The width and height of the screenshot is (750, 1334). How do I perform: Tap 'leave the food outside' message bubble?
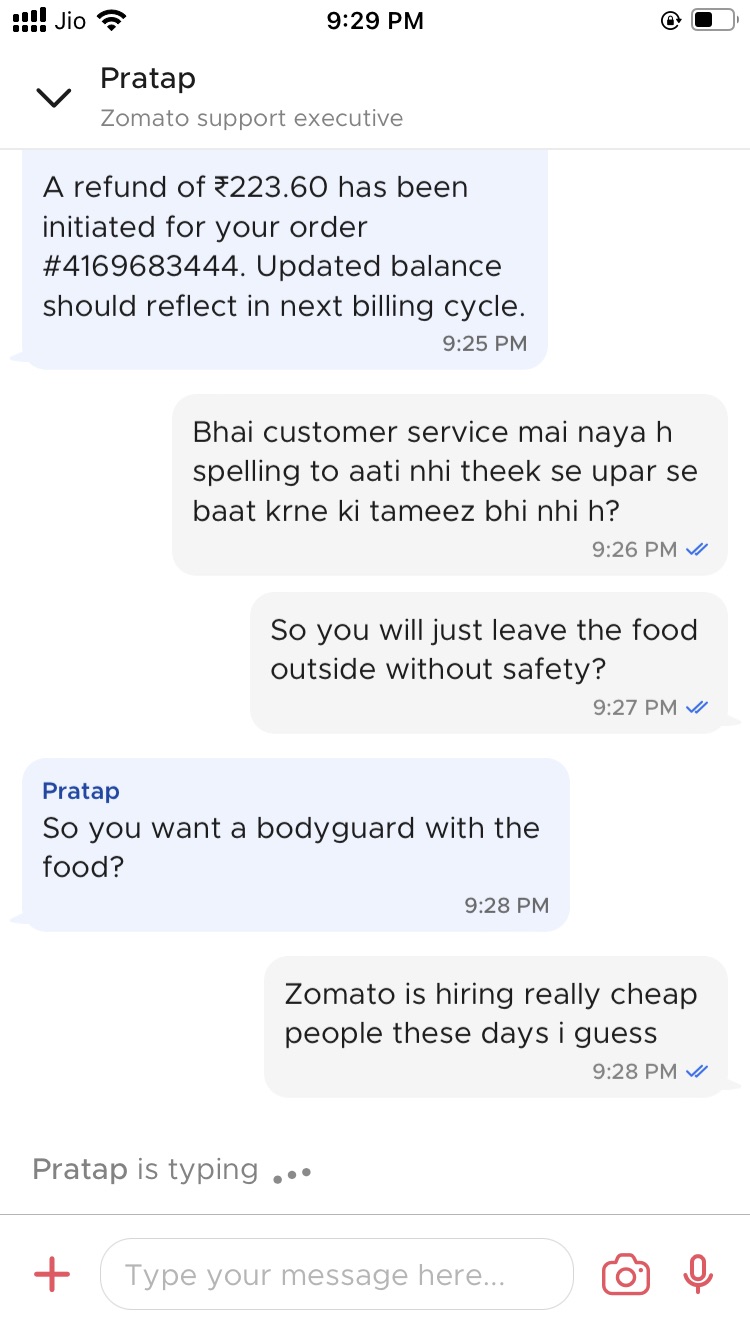pyautogui.click(x=484, y=650)
